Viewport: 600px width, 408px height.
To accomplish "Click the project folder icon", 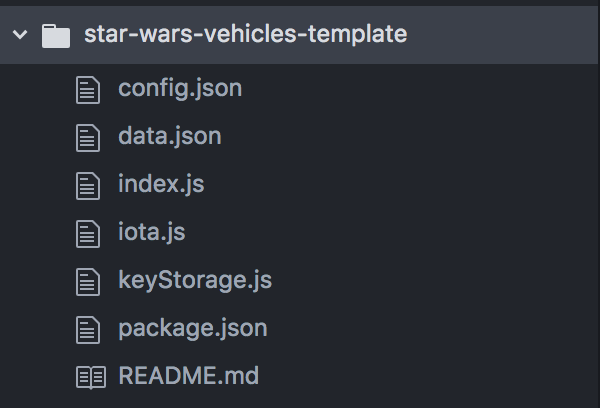I will 56,36.
